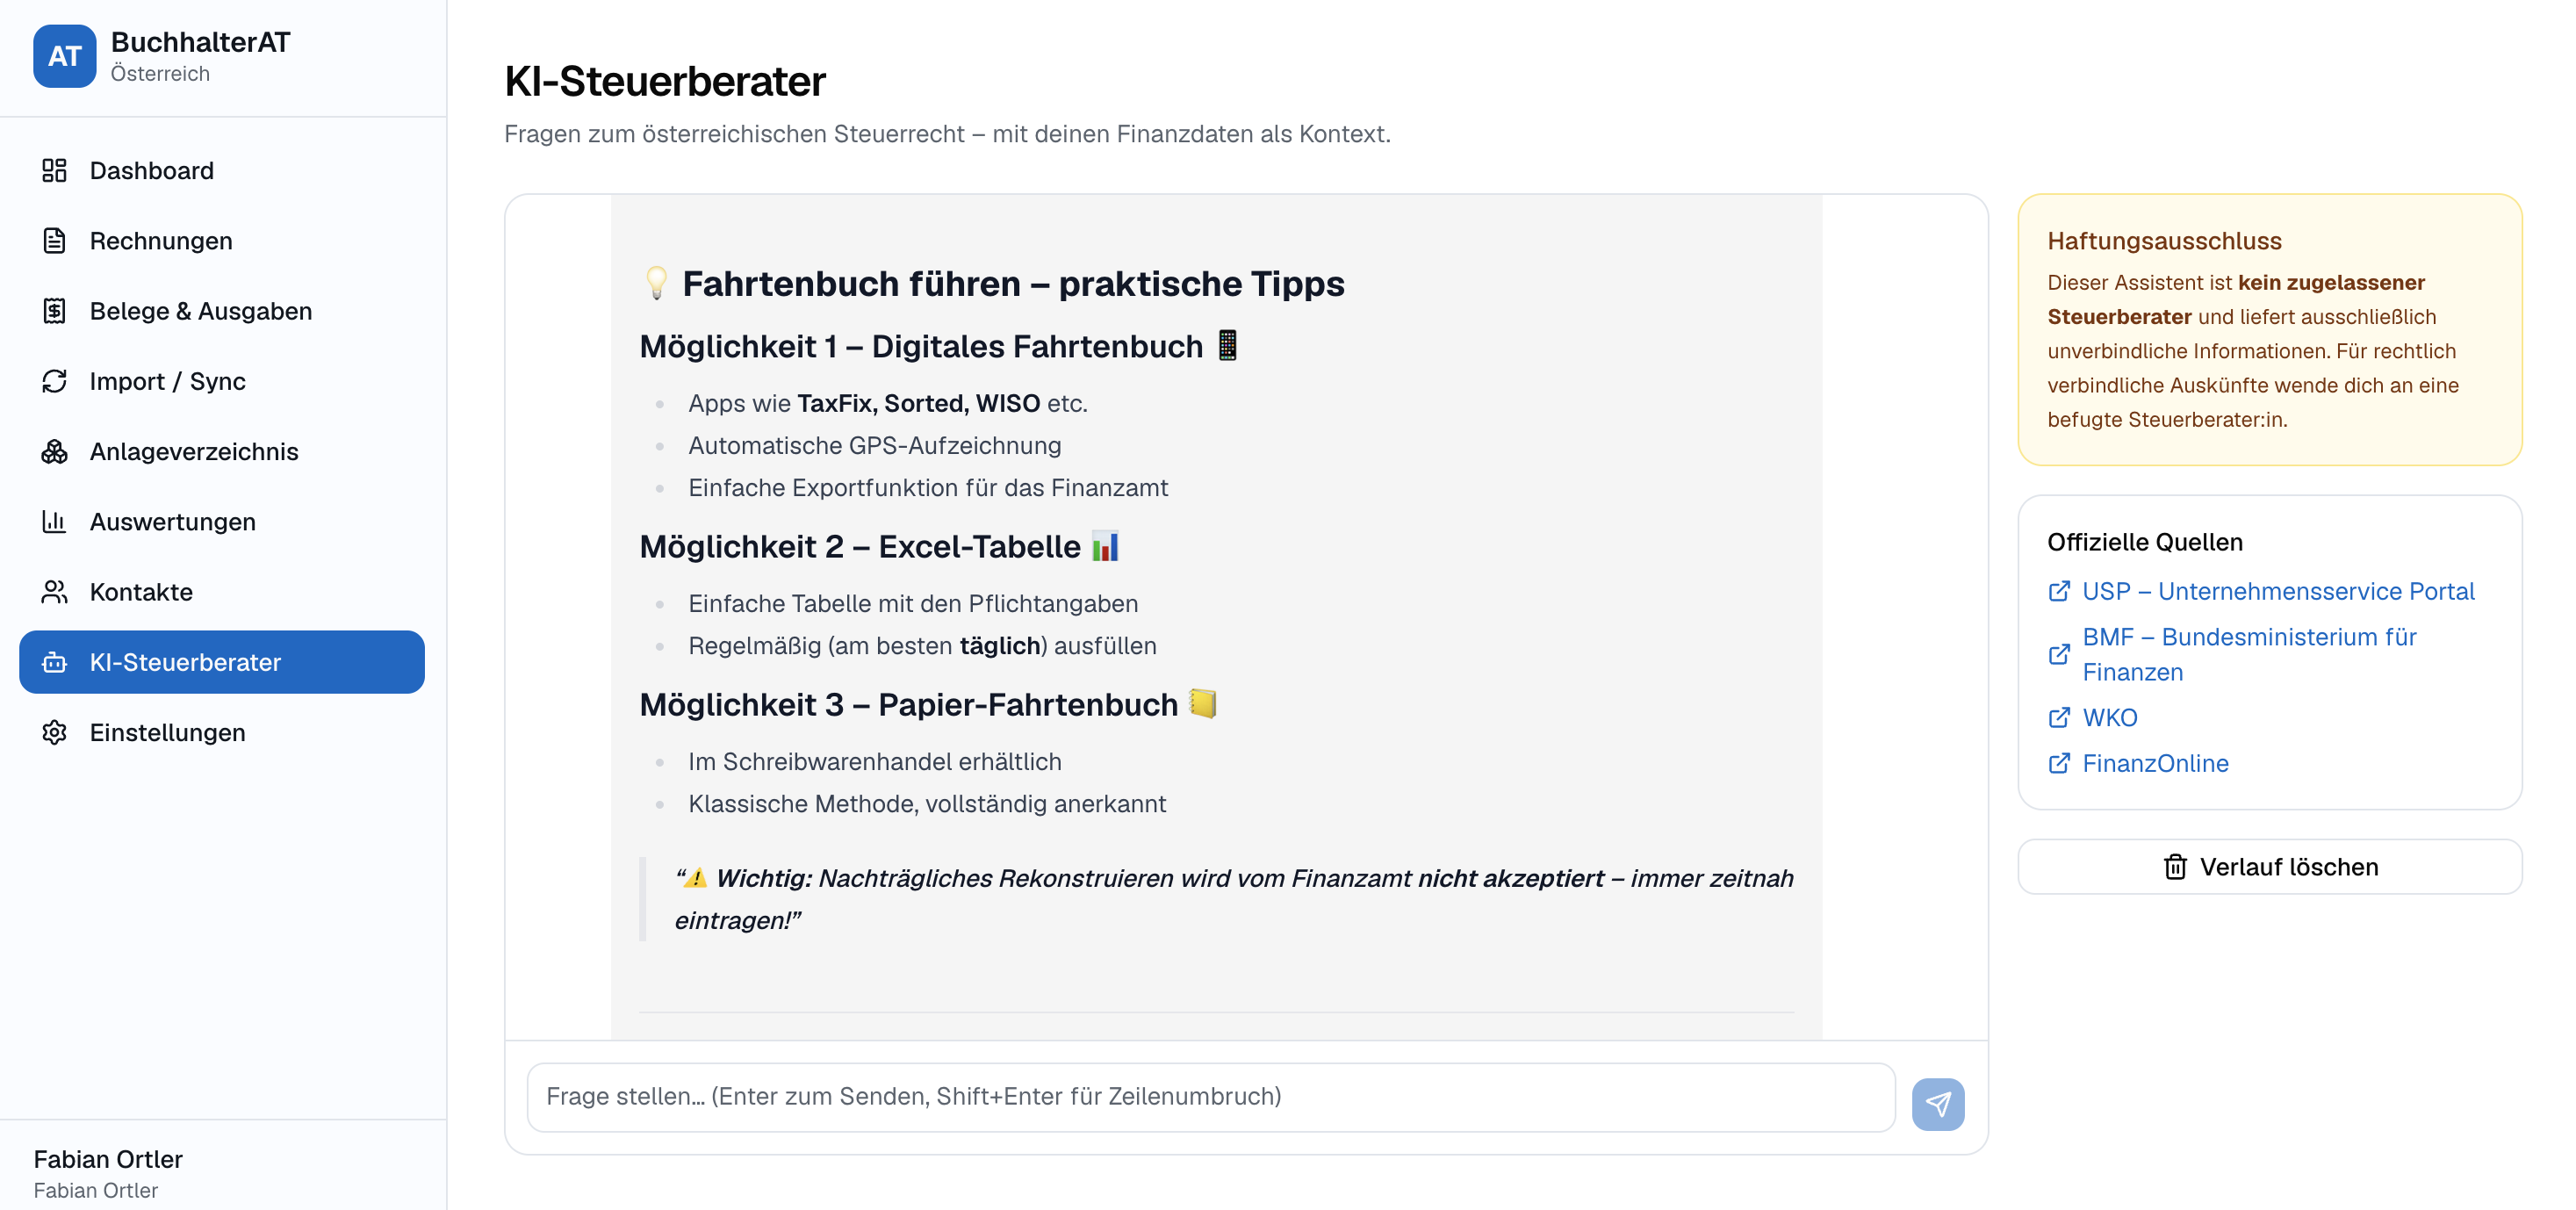Click the Rechnungen document icon
This screenshot has height=1210, width=2576.
pos(54,241)
